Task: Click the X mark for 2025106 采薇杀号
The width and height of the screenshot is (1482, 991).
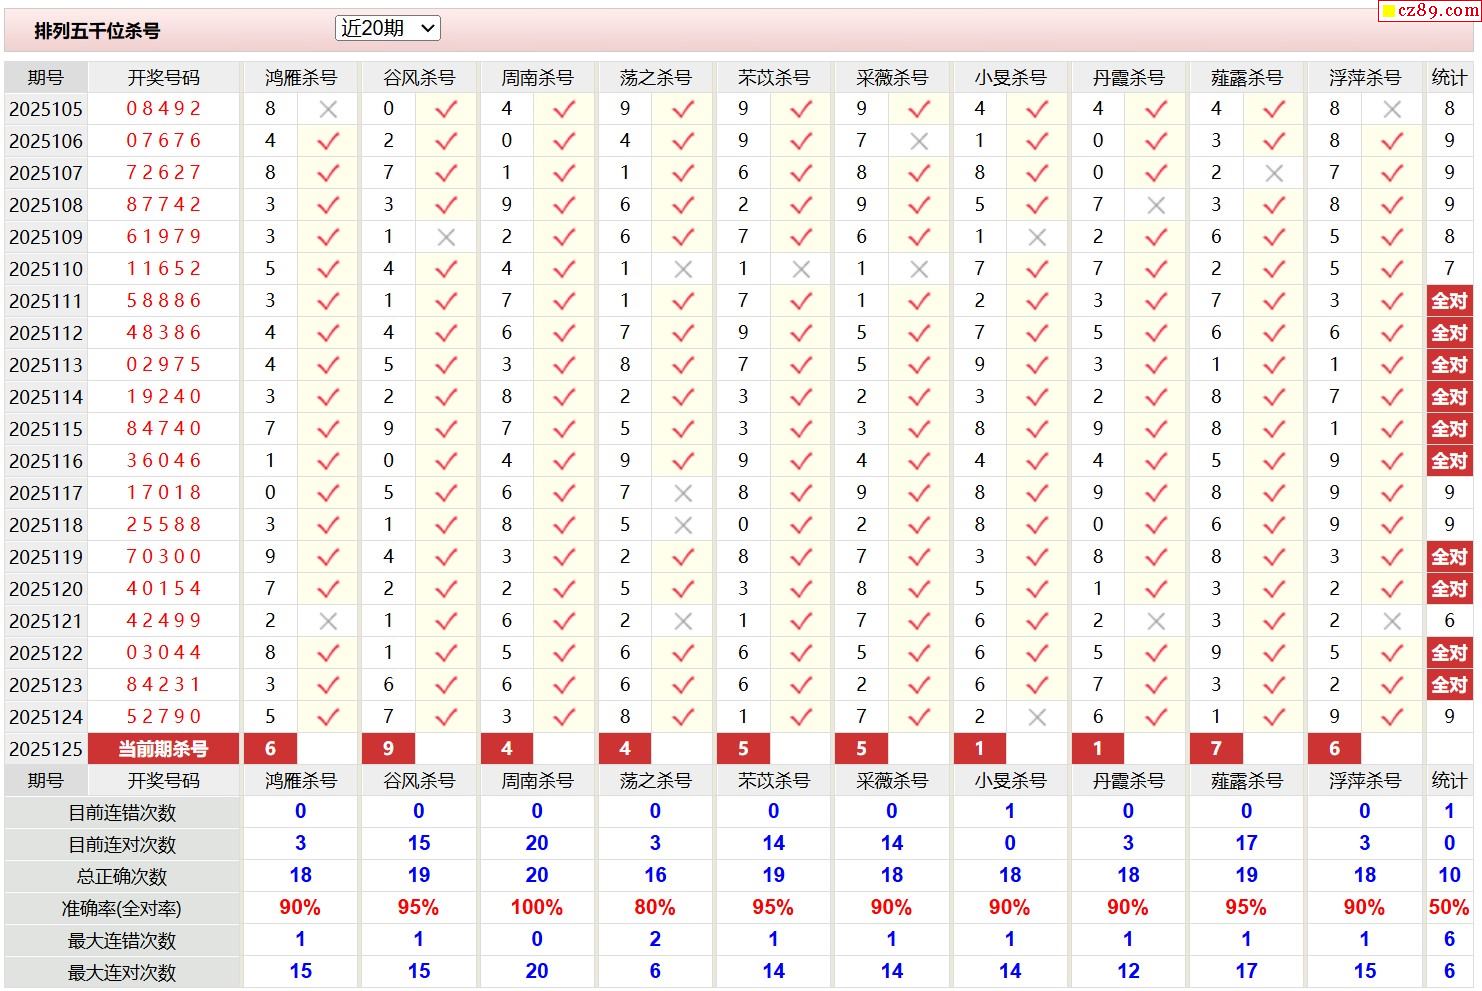Action: pos(919,141)
